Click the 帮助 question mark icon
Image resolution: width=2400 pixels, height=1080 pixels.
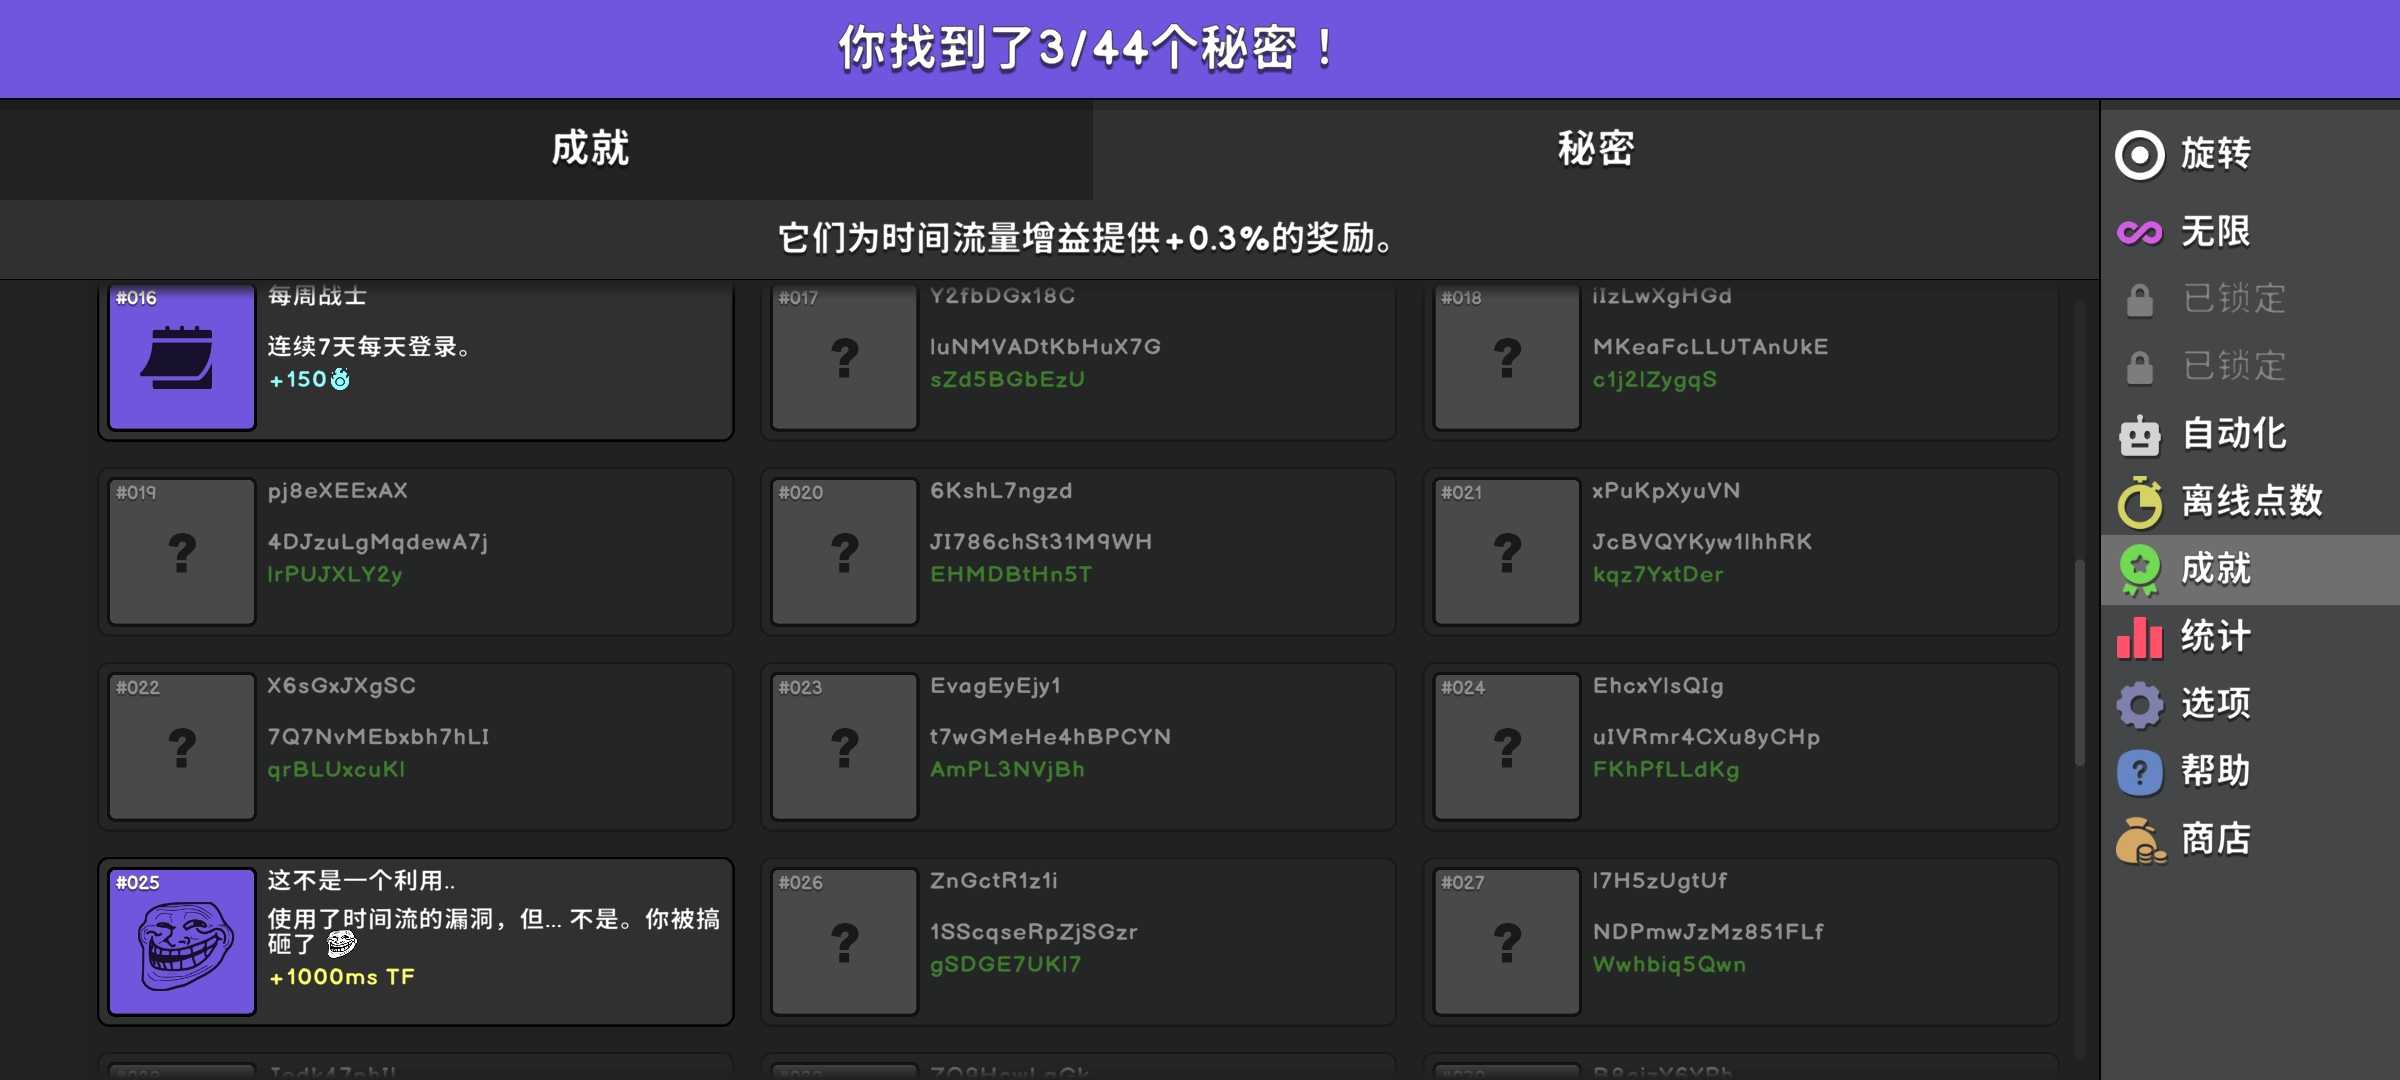pos(2140,772)
